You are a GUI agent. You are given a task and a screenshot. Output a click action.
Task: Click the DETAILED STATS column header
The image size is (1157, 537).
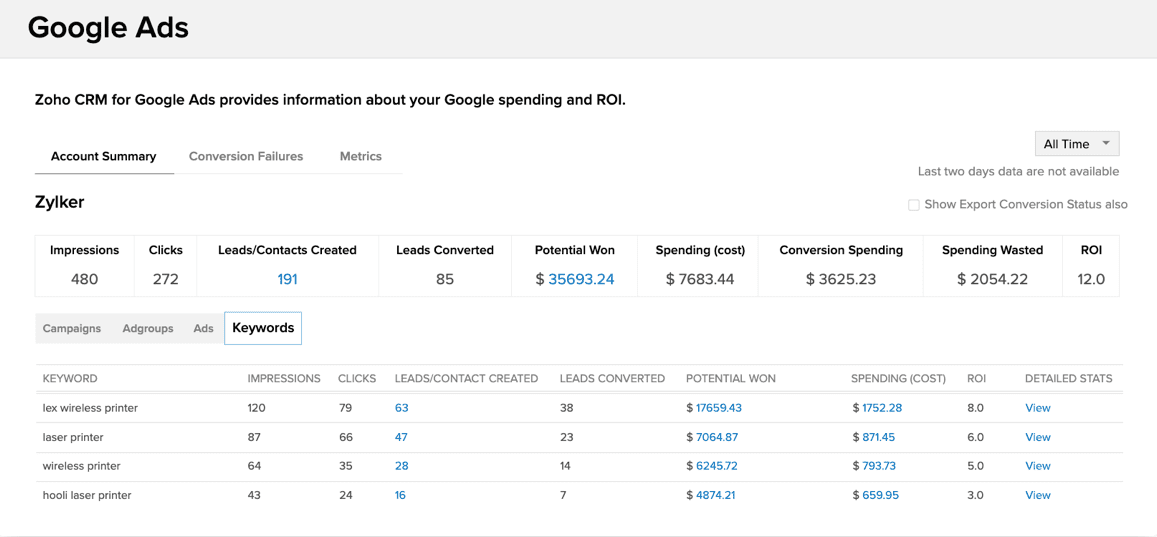tap(1068, 378)
